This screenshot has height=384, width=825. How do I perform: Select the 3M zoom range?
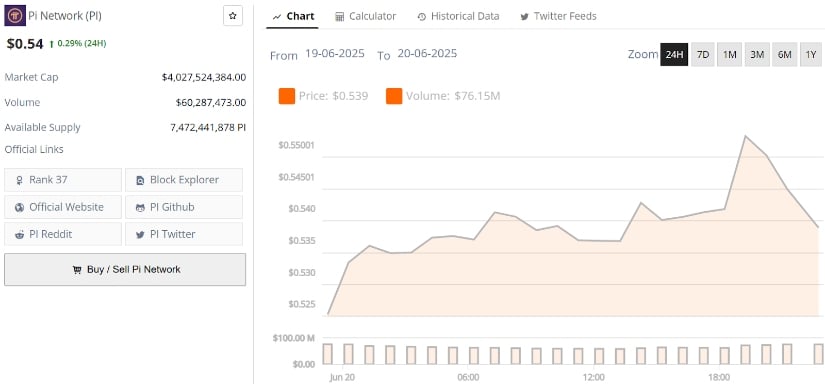pos(757,54)
